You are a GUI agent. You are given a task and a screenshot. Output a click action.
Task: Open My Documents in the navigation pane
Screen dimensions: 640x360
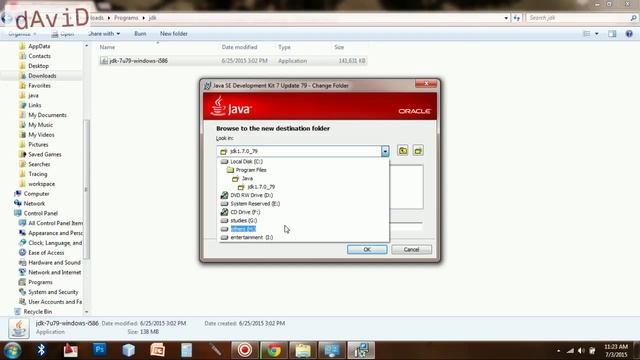[47, 115]
